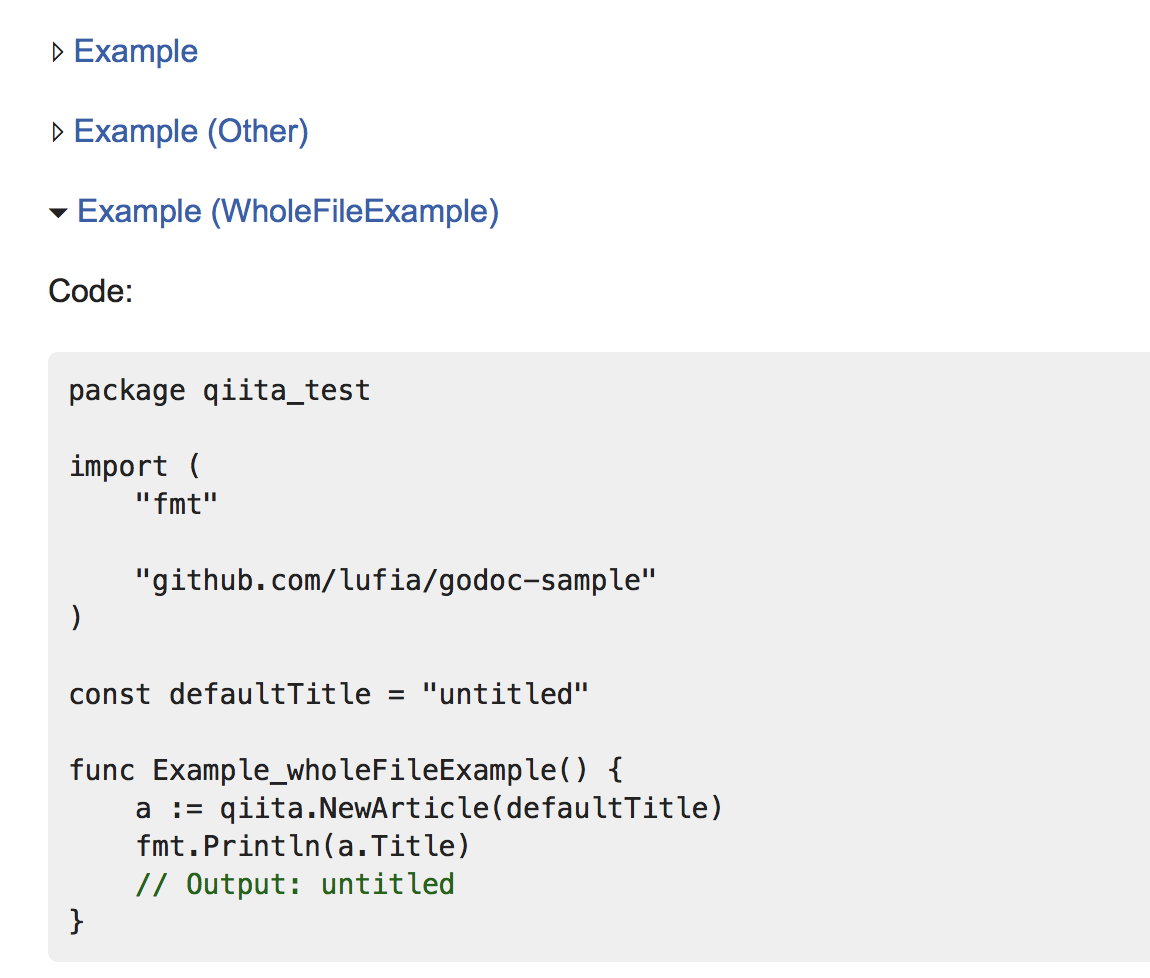1150x978 pixels.
Task: Click the "untitled" string literal
Action: click(x=505, y=694)
